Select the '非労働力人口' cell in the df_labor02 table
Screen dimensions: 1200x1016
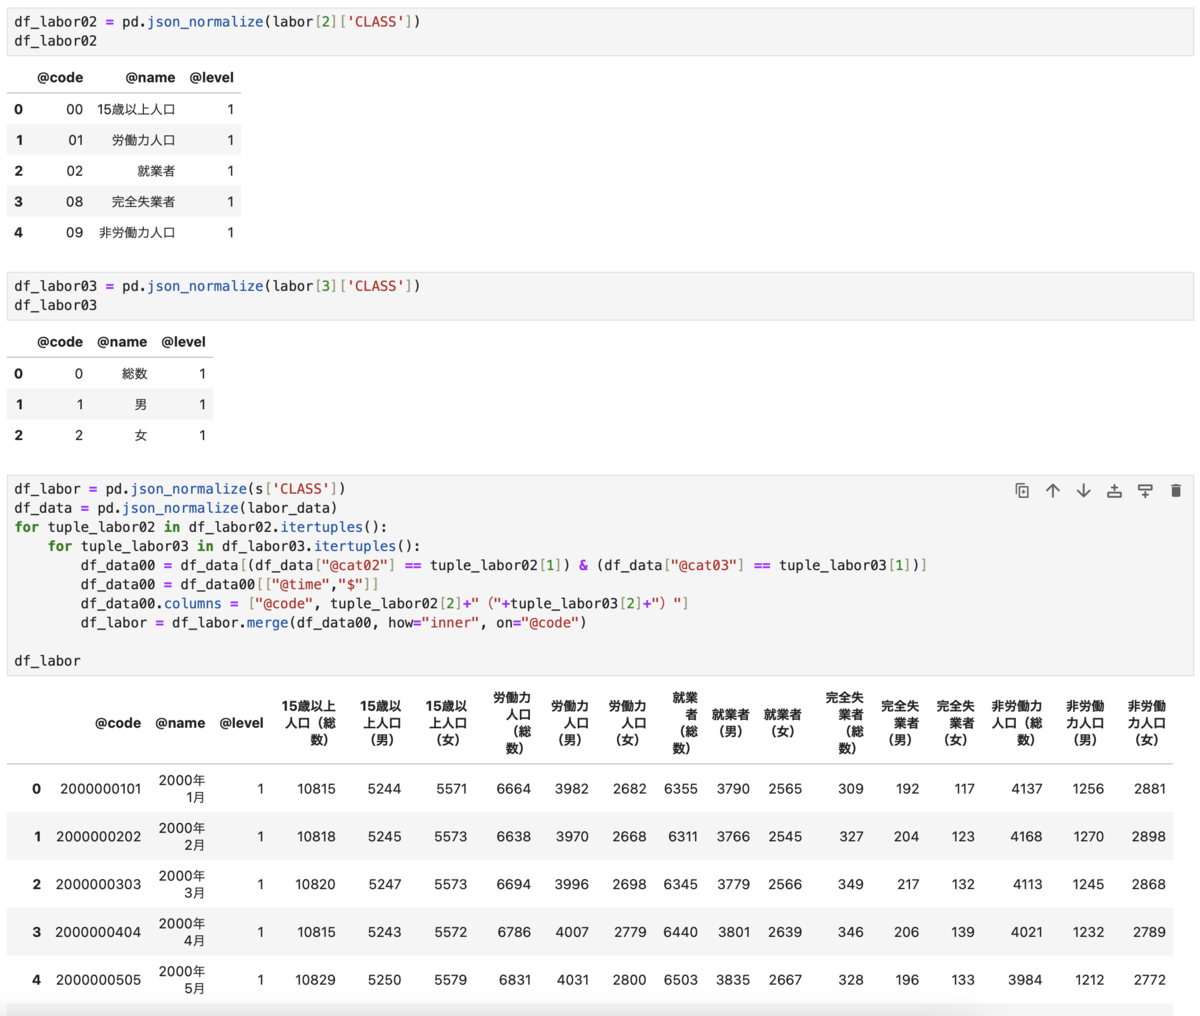pos(137,233)
